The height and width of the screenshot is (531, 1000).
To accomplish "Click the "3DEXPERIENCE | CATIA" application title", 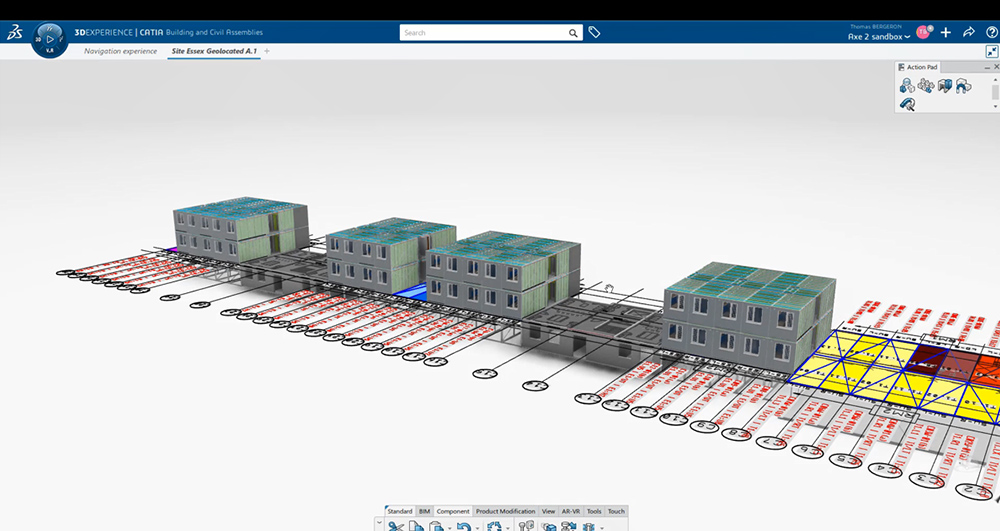I will click(x=119, y=32).
